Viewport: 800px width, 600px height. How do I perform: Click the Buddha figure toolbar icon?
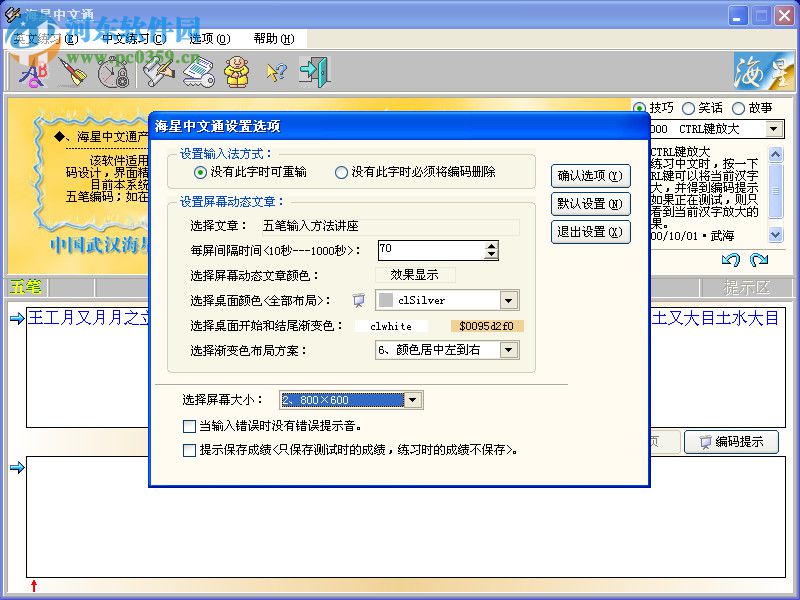[x=237, y=72]
